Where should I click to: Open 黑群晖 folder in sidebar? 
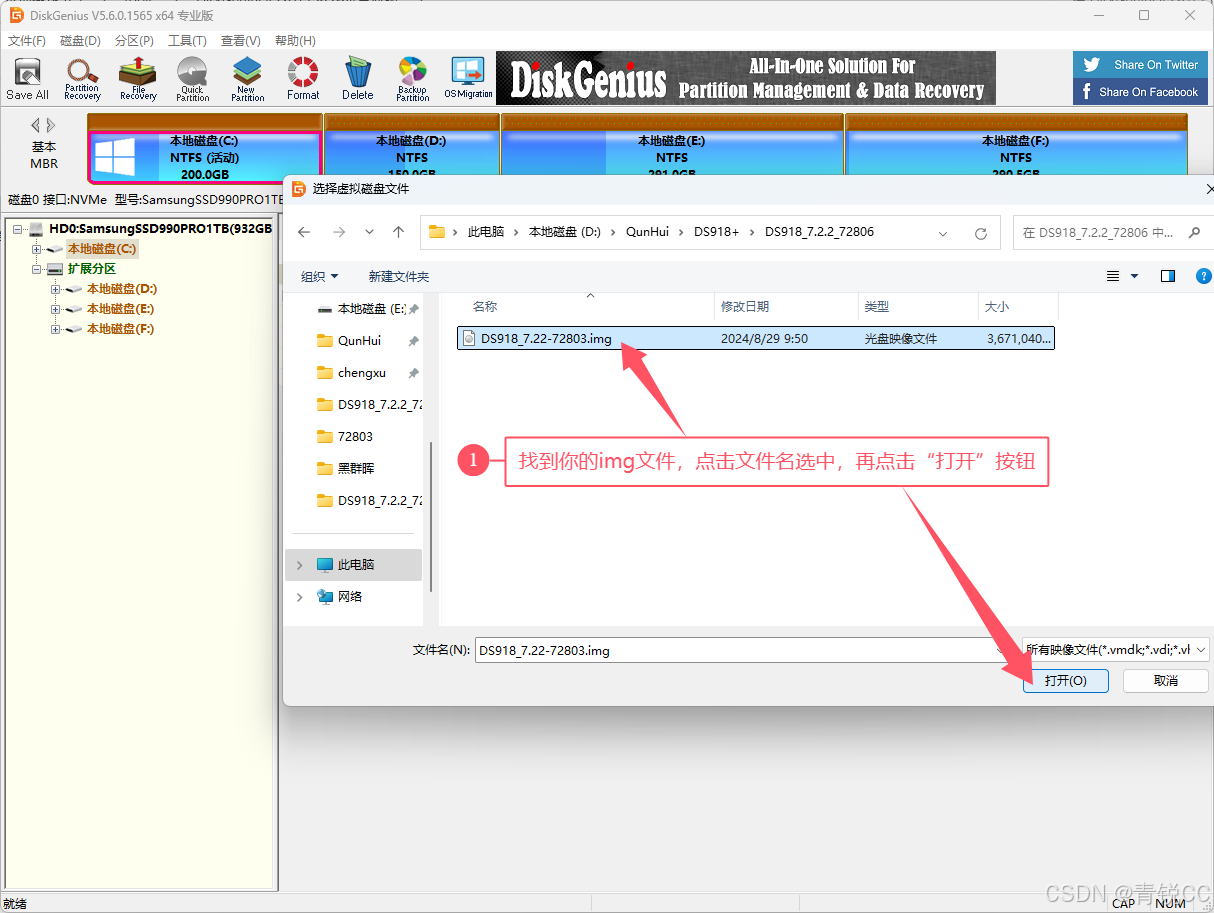[355, 468]
